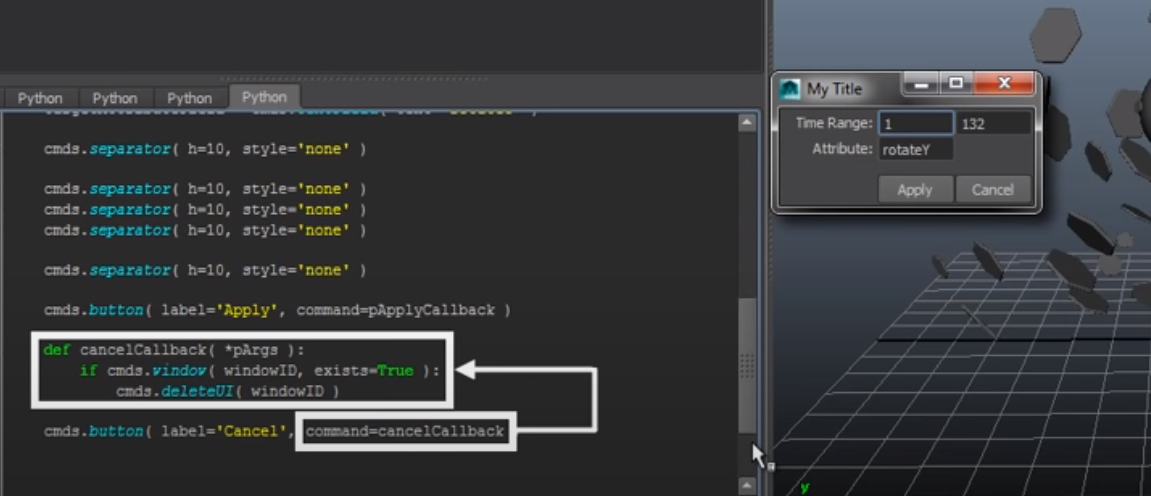Image resolution: width=1151 pixels, height=496 pixels.
Task: Minimize the My Title window
Action: click(x=921, y=84)
